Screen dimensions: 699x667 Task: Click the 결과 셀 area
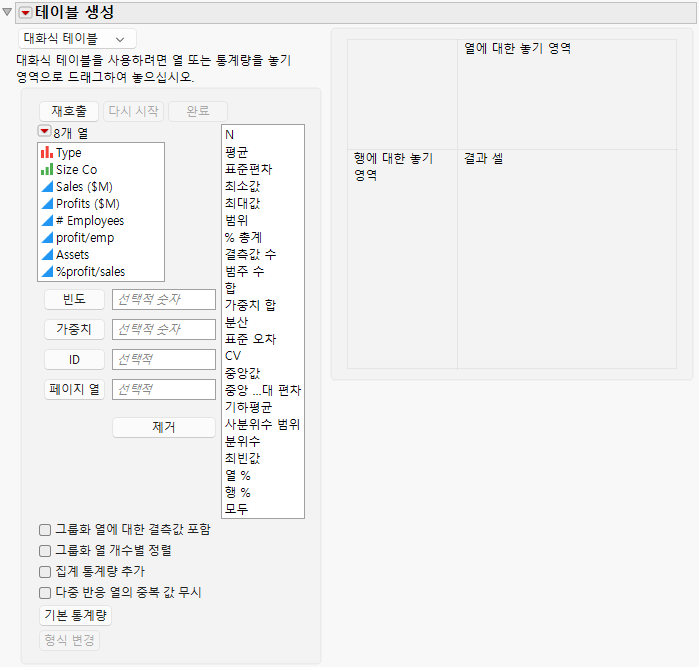(x=567, y=259)
